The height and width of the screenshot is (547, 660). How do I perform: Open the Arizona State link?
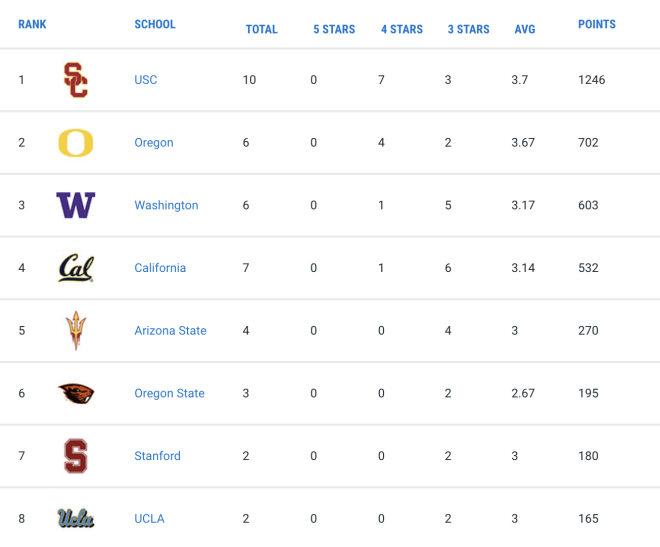[x=170, y=331]
